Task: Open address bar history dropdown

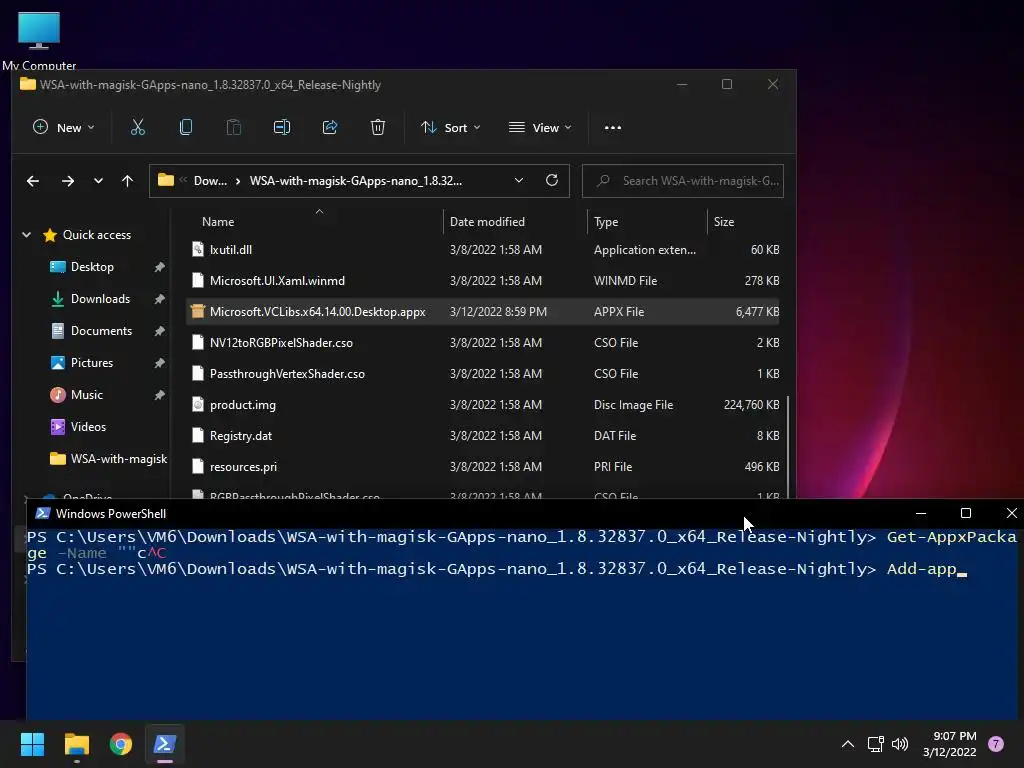Action: [x=519, y=180]
